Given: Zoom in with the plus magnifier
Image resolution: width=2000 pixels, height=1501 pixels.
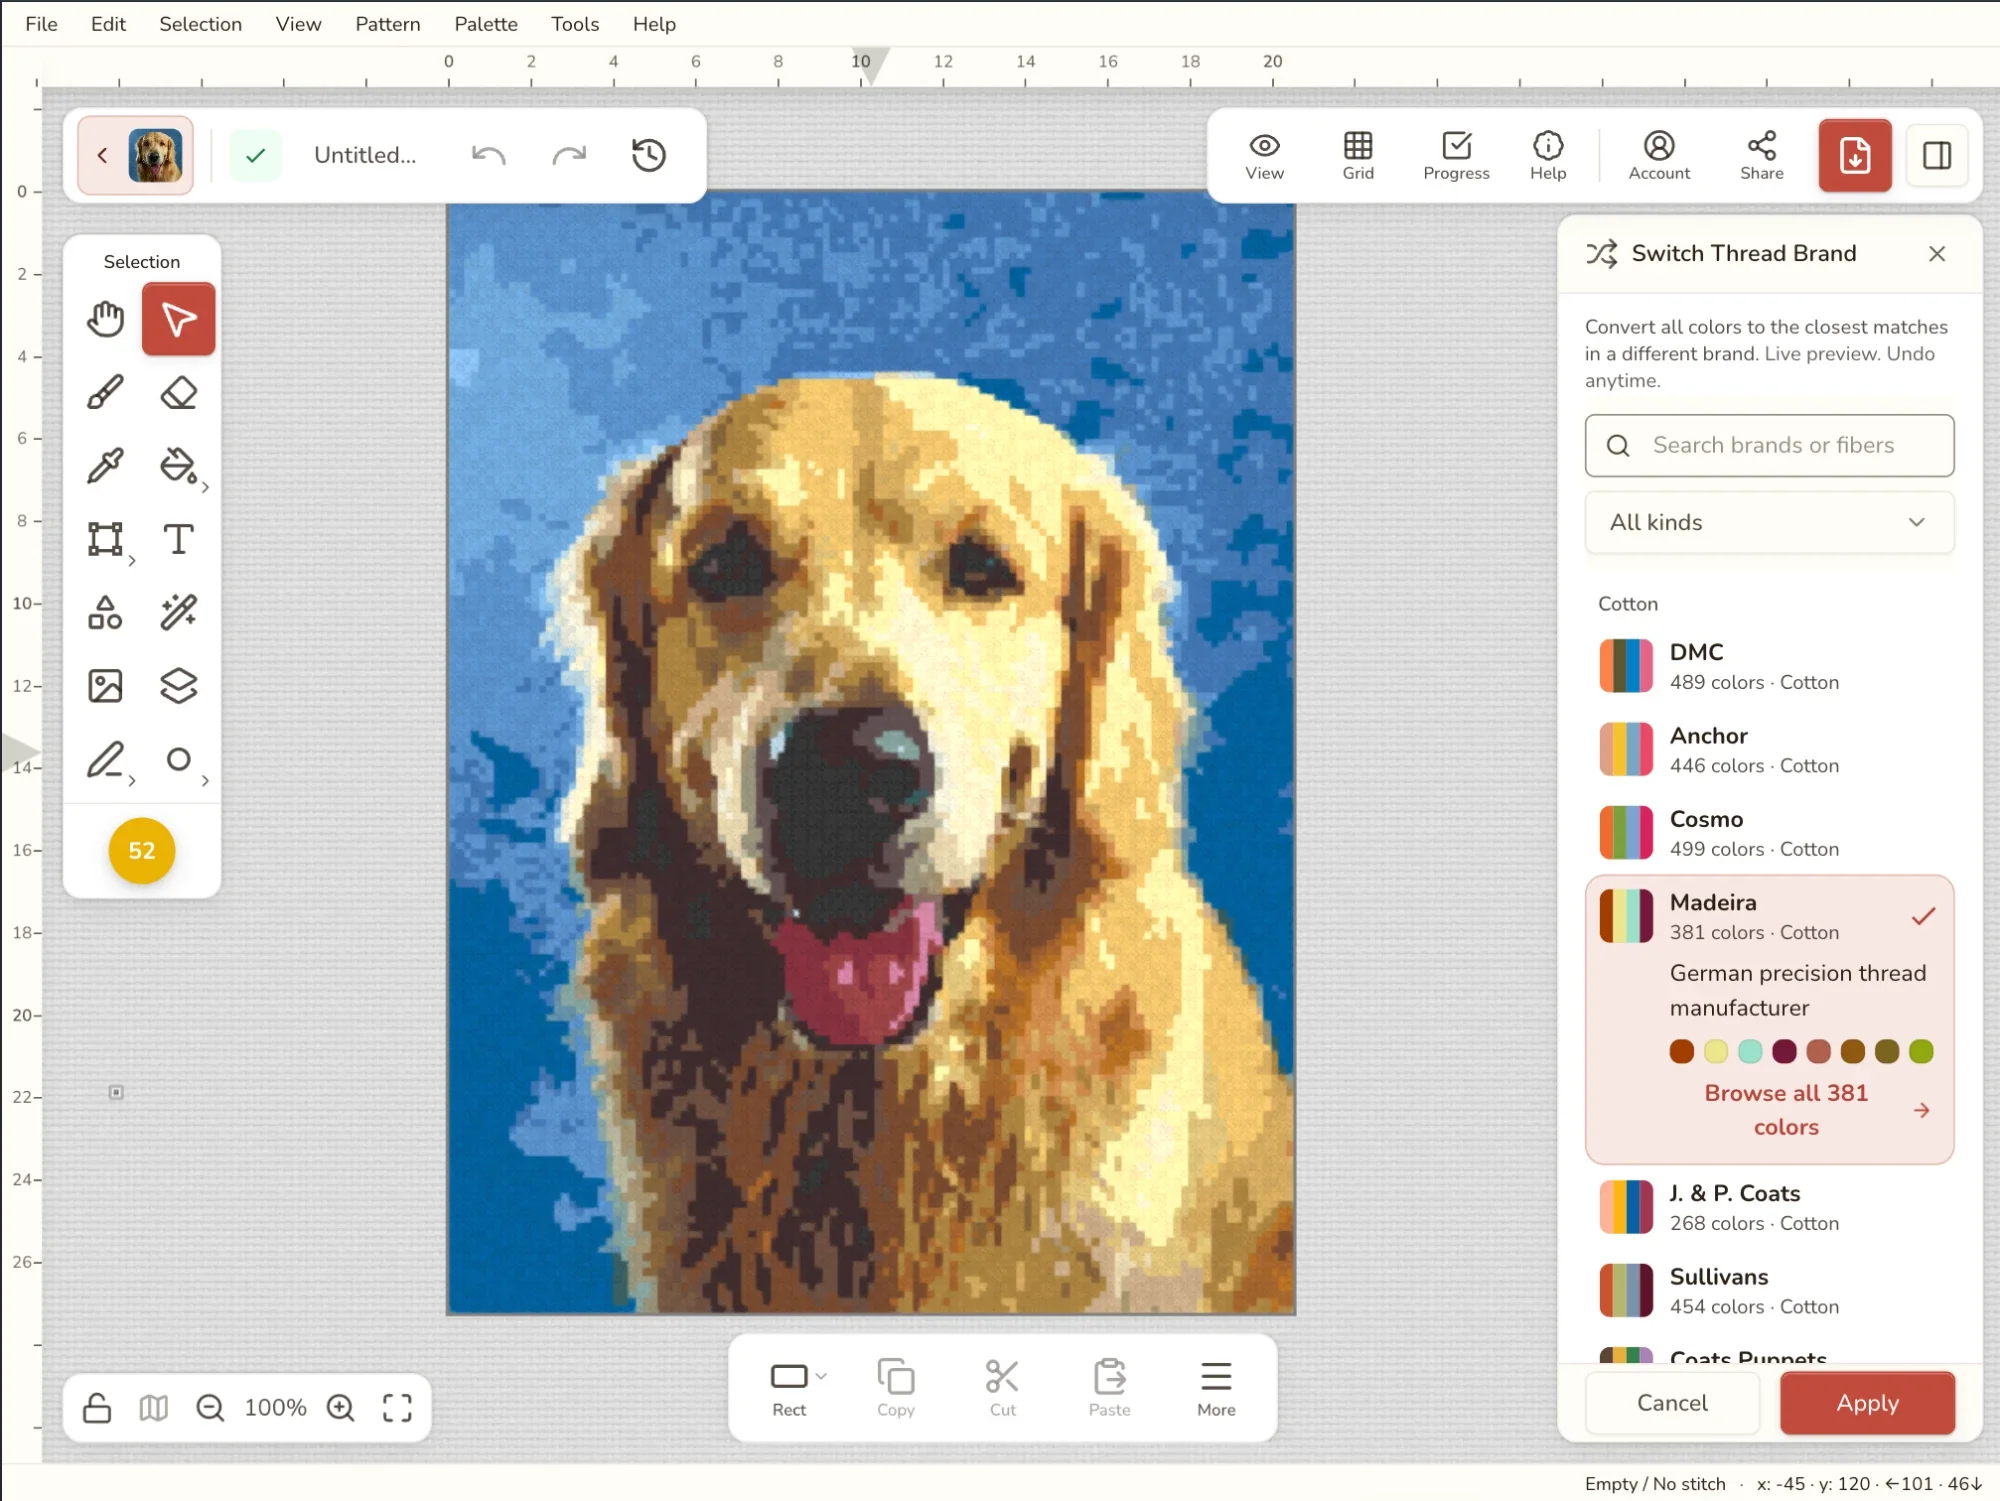Looking at the screenshot, I should tap(341, 1408).
